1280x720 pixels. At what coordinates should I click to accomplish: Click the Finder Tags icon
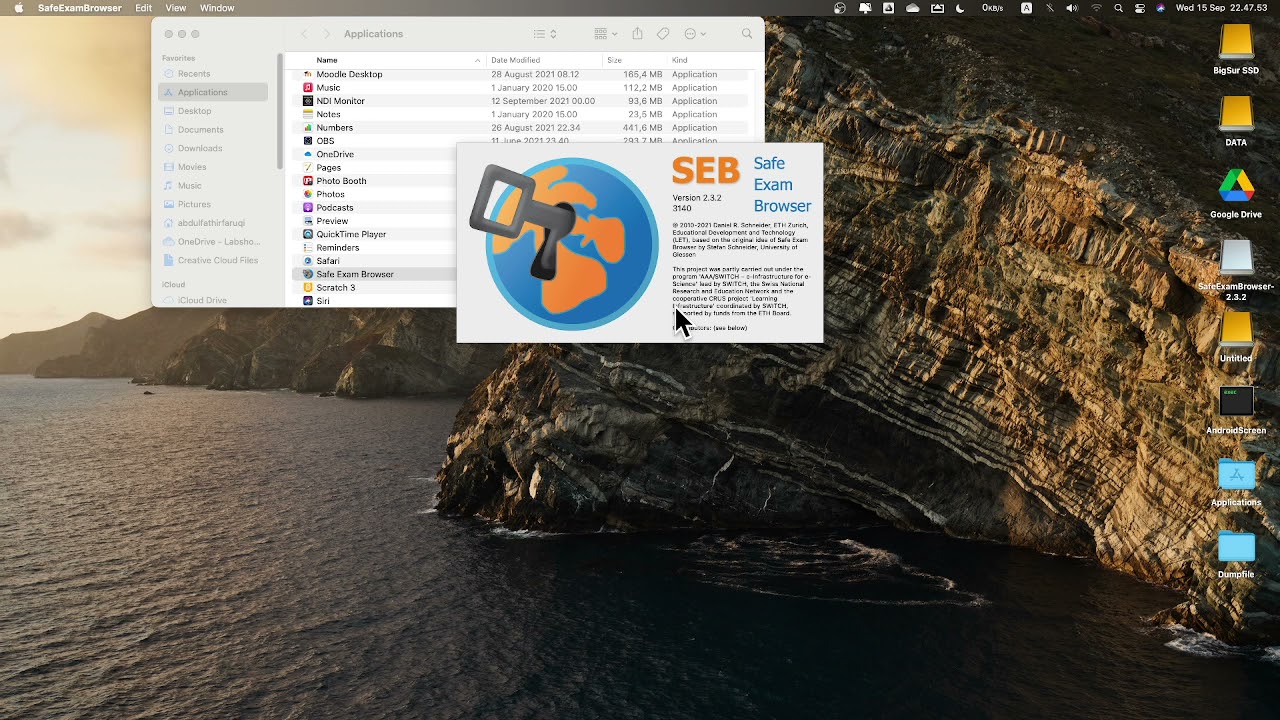coord(663,34)
